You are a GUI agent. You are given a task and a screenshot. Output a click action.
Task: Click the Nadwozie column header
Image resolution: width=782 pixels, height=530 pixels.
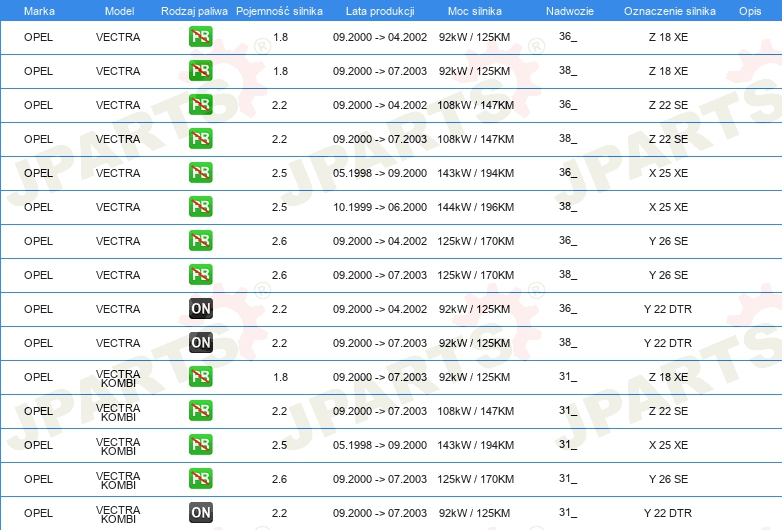570,11
